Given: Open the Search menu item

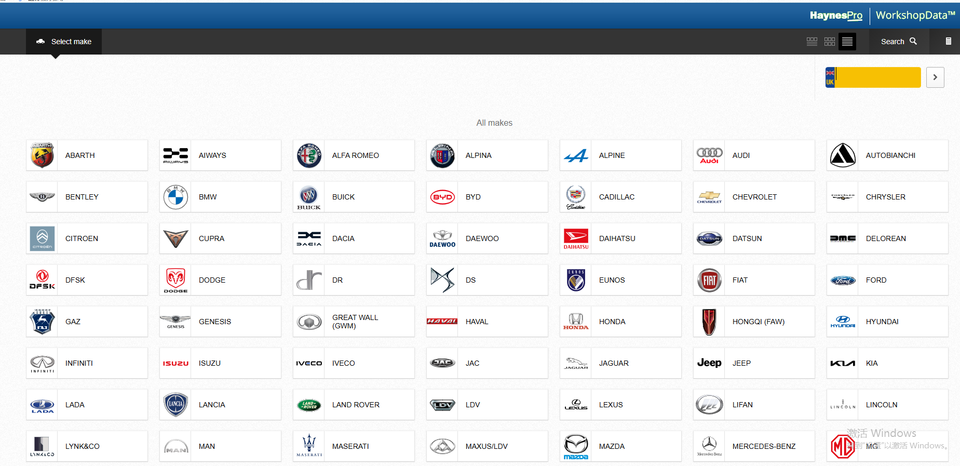Looking at the screenshot, I should point(898,41).
